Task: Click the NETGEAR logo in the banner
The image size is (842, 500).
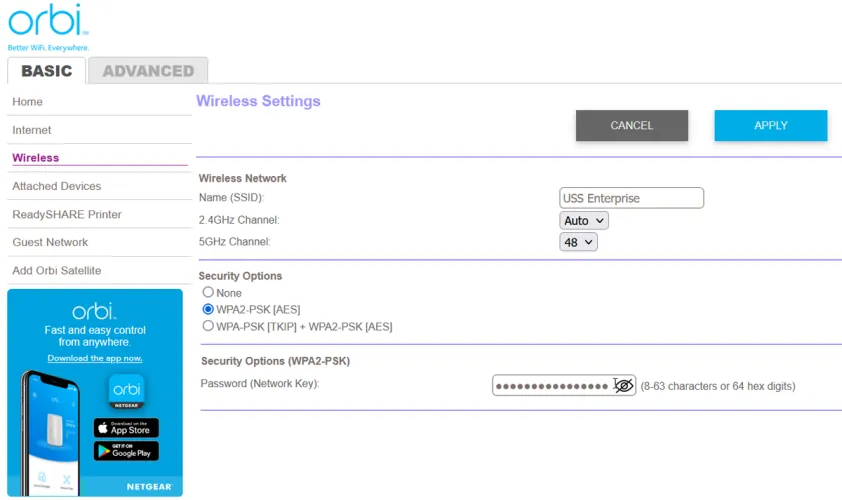Action: [x=149, y=487]
